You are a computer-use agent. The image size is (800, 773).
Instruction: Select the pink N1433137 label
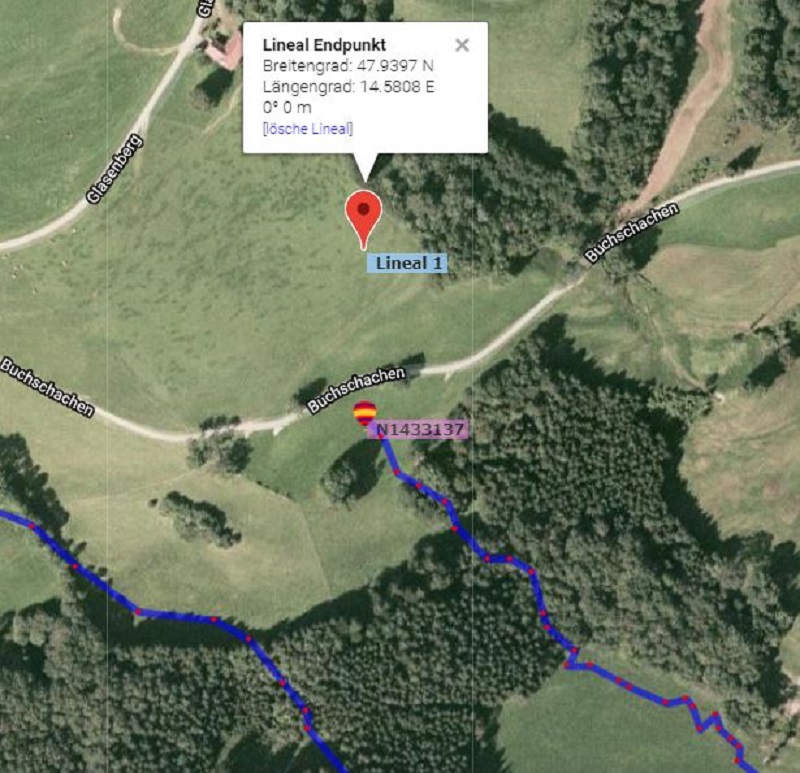click(x=417, y=430)
